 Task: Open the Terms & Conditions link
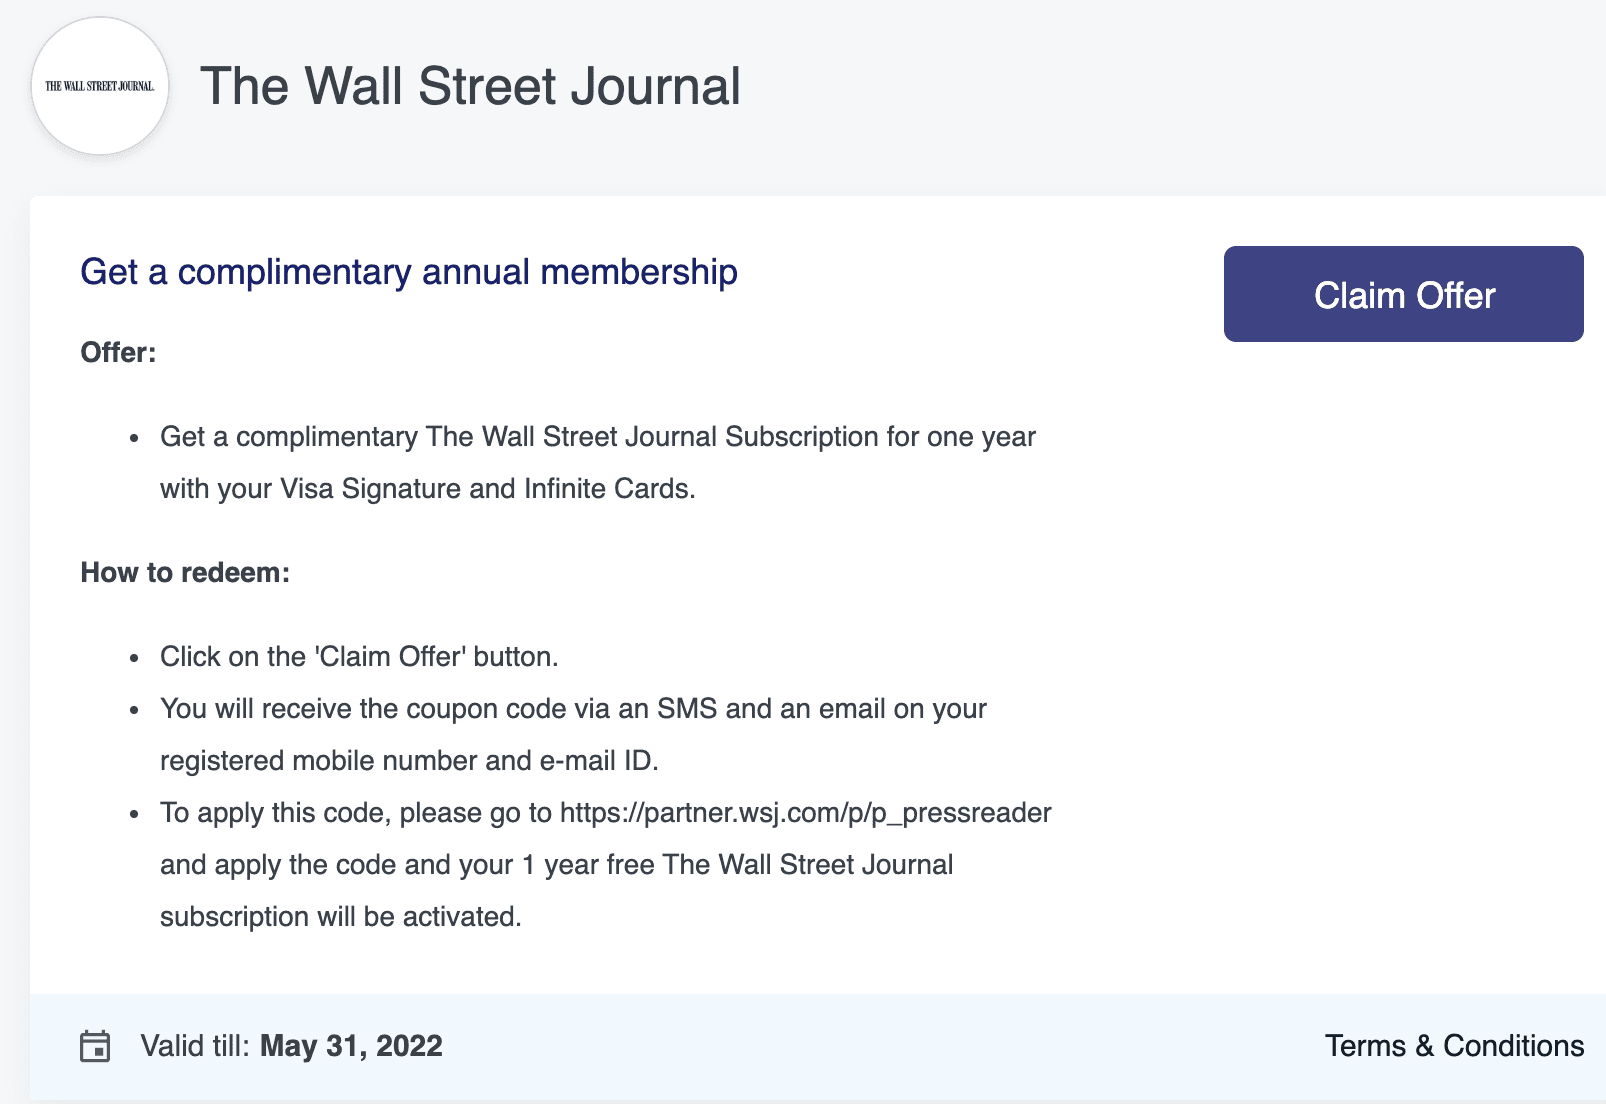[1454, 1046]
